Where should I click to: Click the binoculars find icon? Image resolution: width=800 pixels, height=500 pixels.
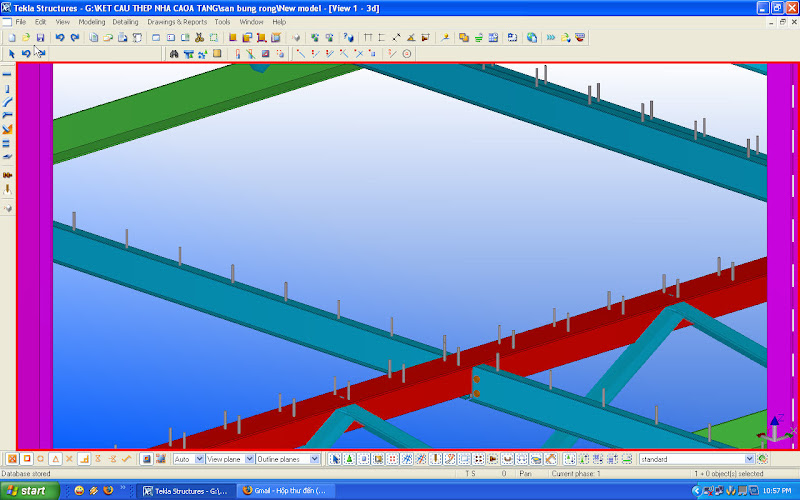(173, 54)
